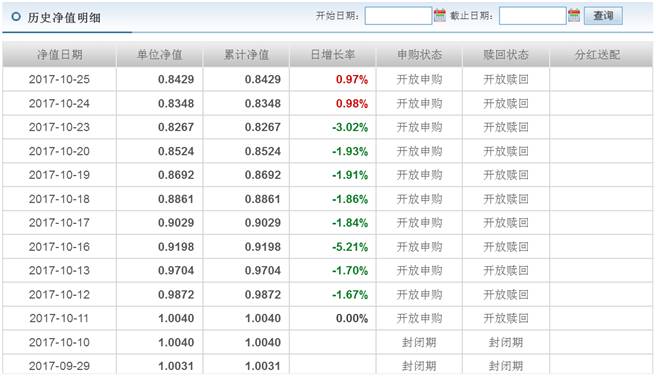
Task: Click unit net value 0.9198
Action: coord(176,247)
